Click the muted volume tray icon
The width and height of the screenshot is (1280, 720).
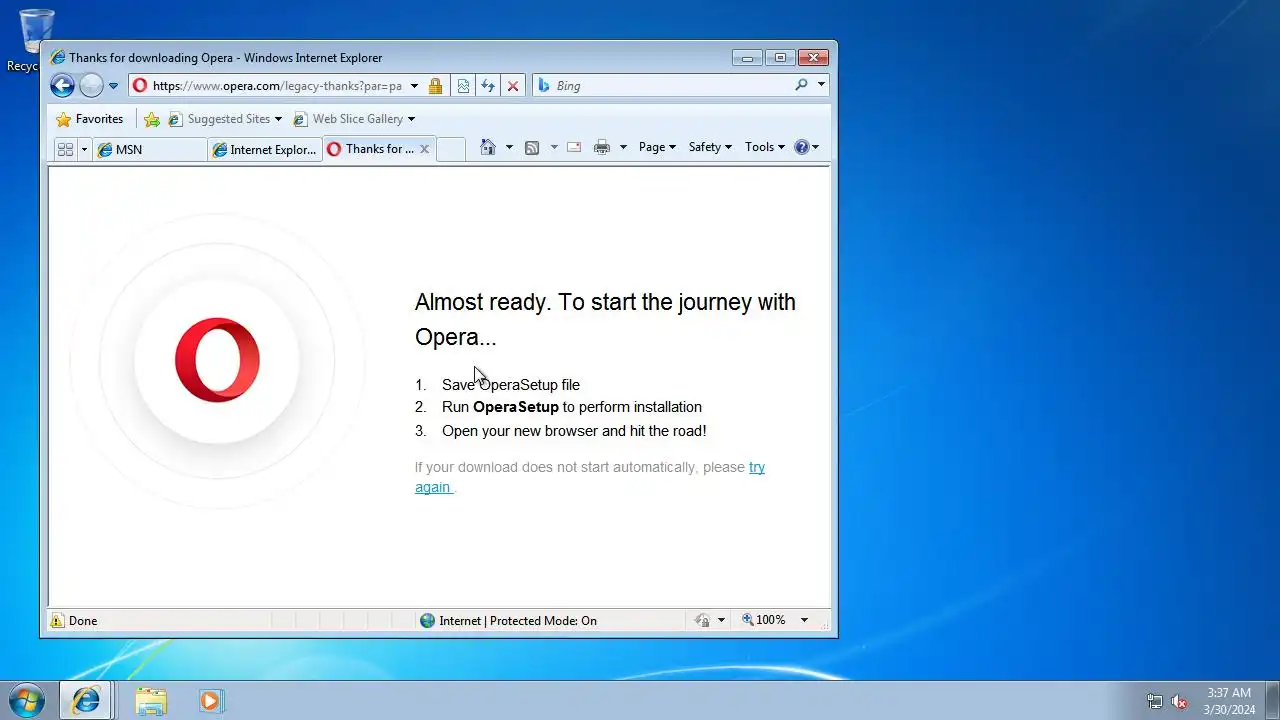pos(1179,701)
